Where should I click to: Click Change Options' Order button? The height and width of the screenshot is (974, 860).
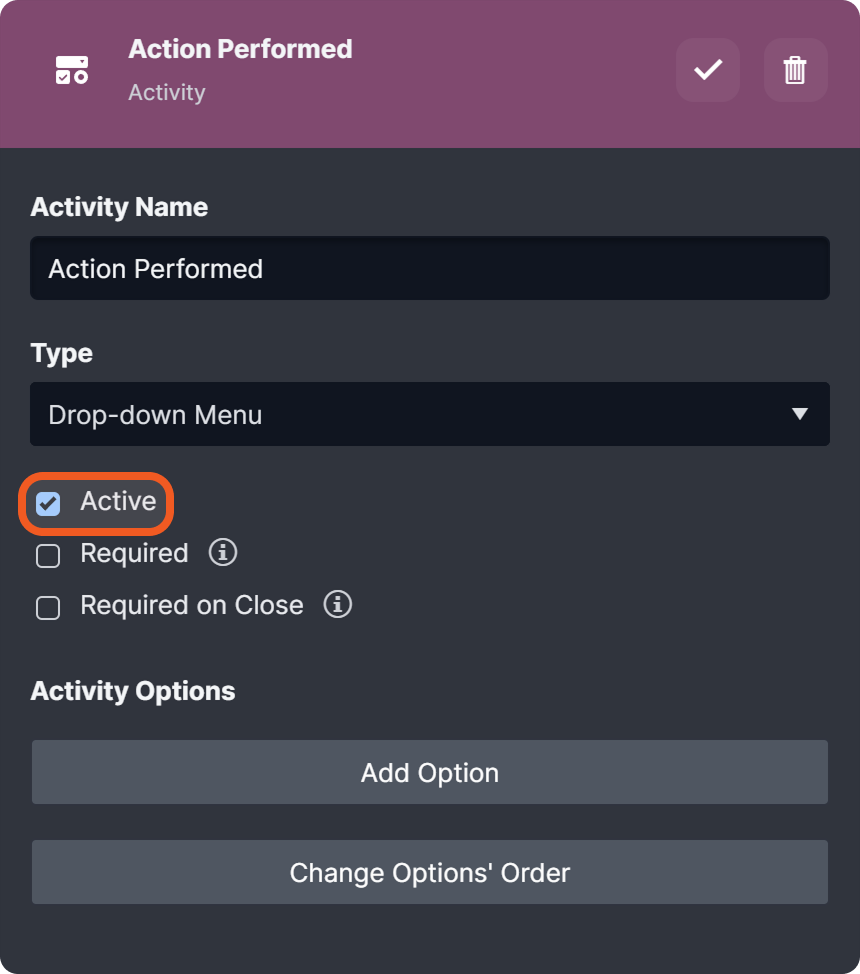[429, 872]
